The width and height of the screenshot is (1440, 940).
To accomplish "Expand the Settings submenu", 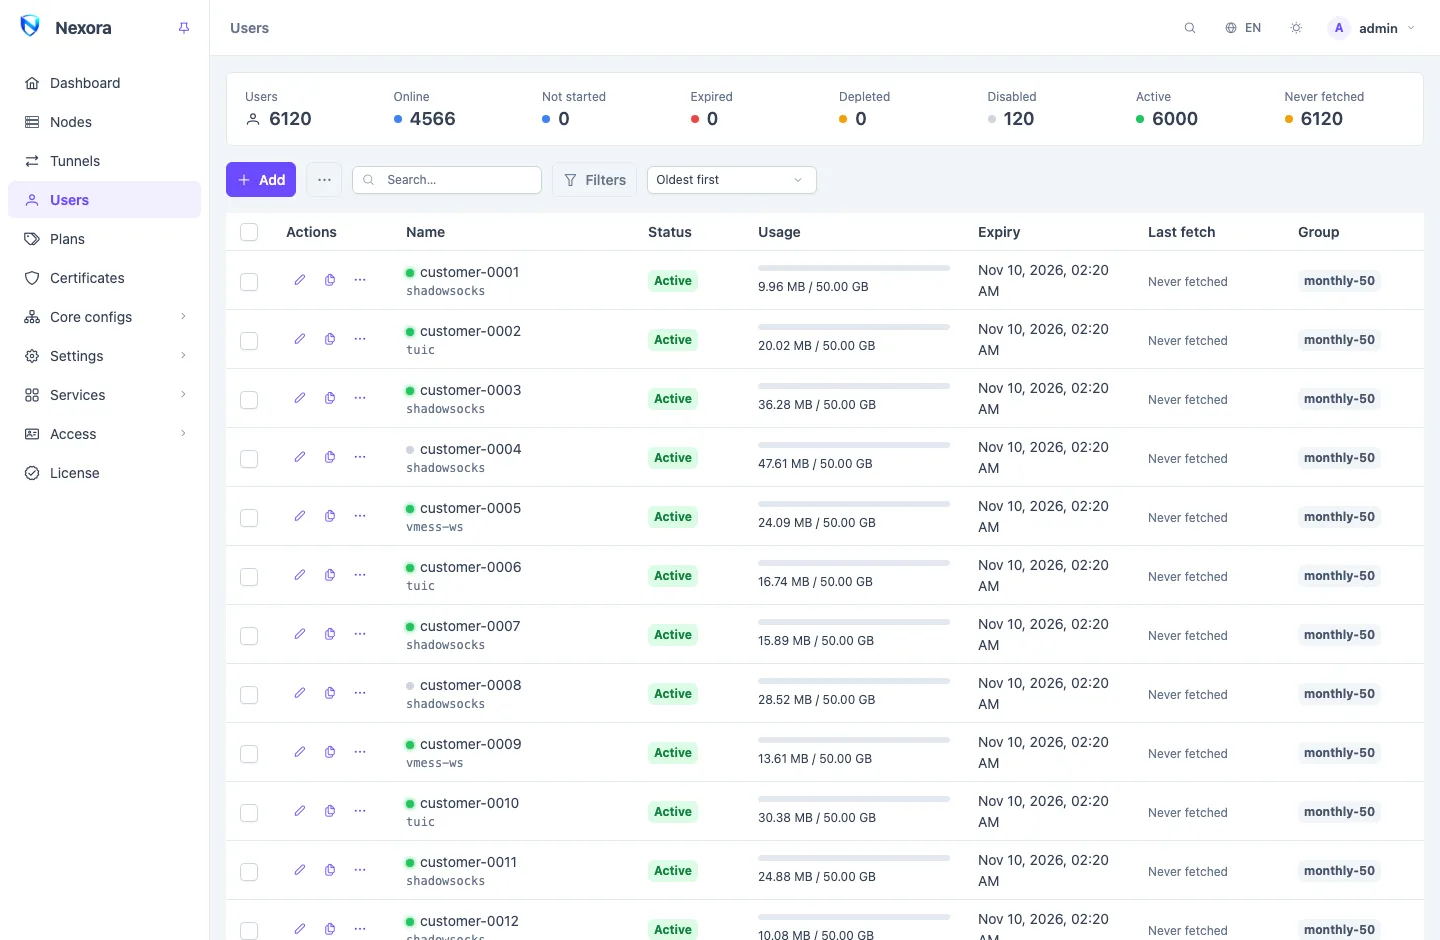I will pos(105,356).
